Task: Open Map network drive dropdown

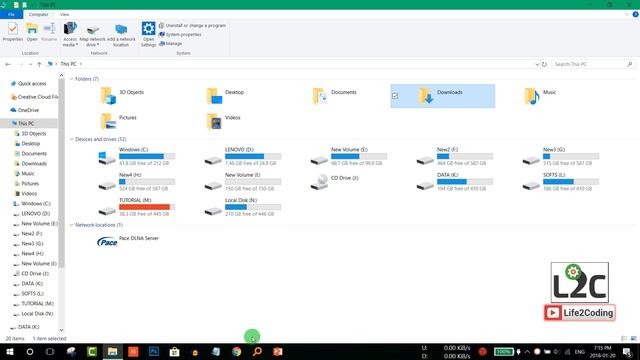Action: 93,36
